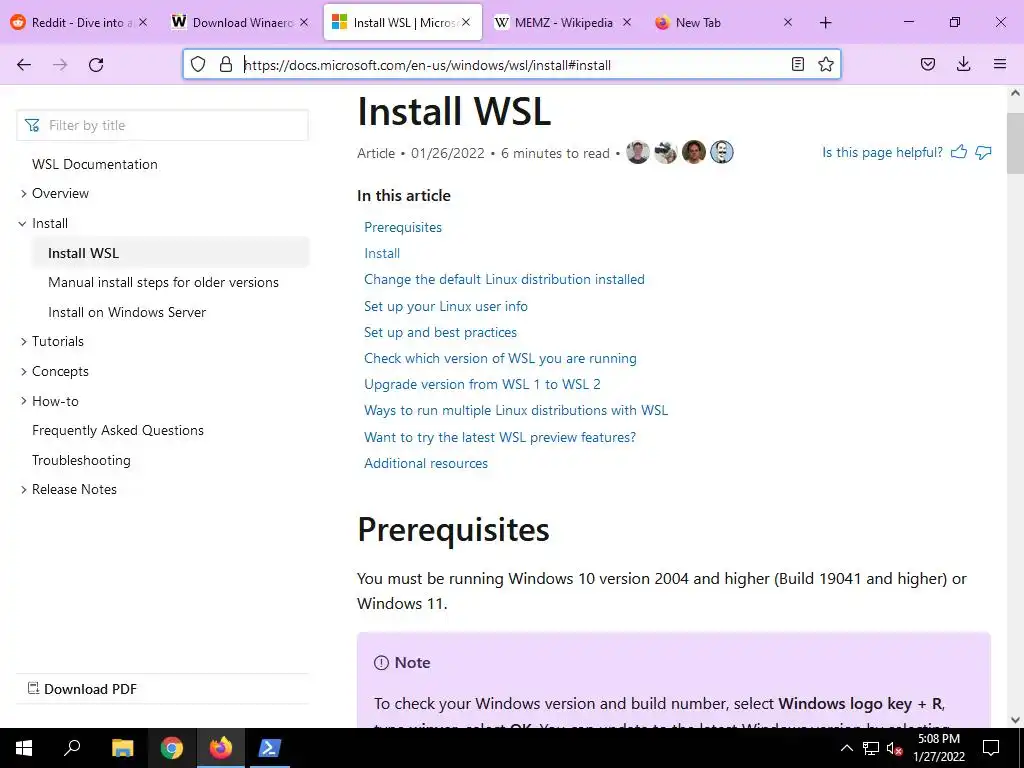Jump to Additional resources link
The width and height of the screenshot is (1024, 768).
point(426,463)
